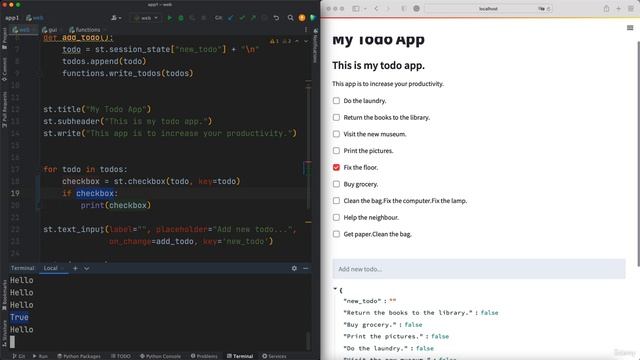The height and width of the screenshot is (360, 640).
Task: Click the orange IDE updates icon
Action: point(302,18)
